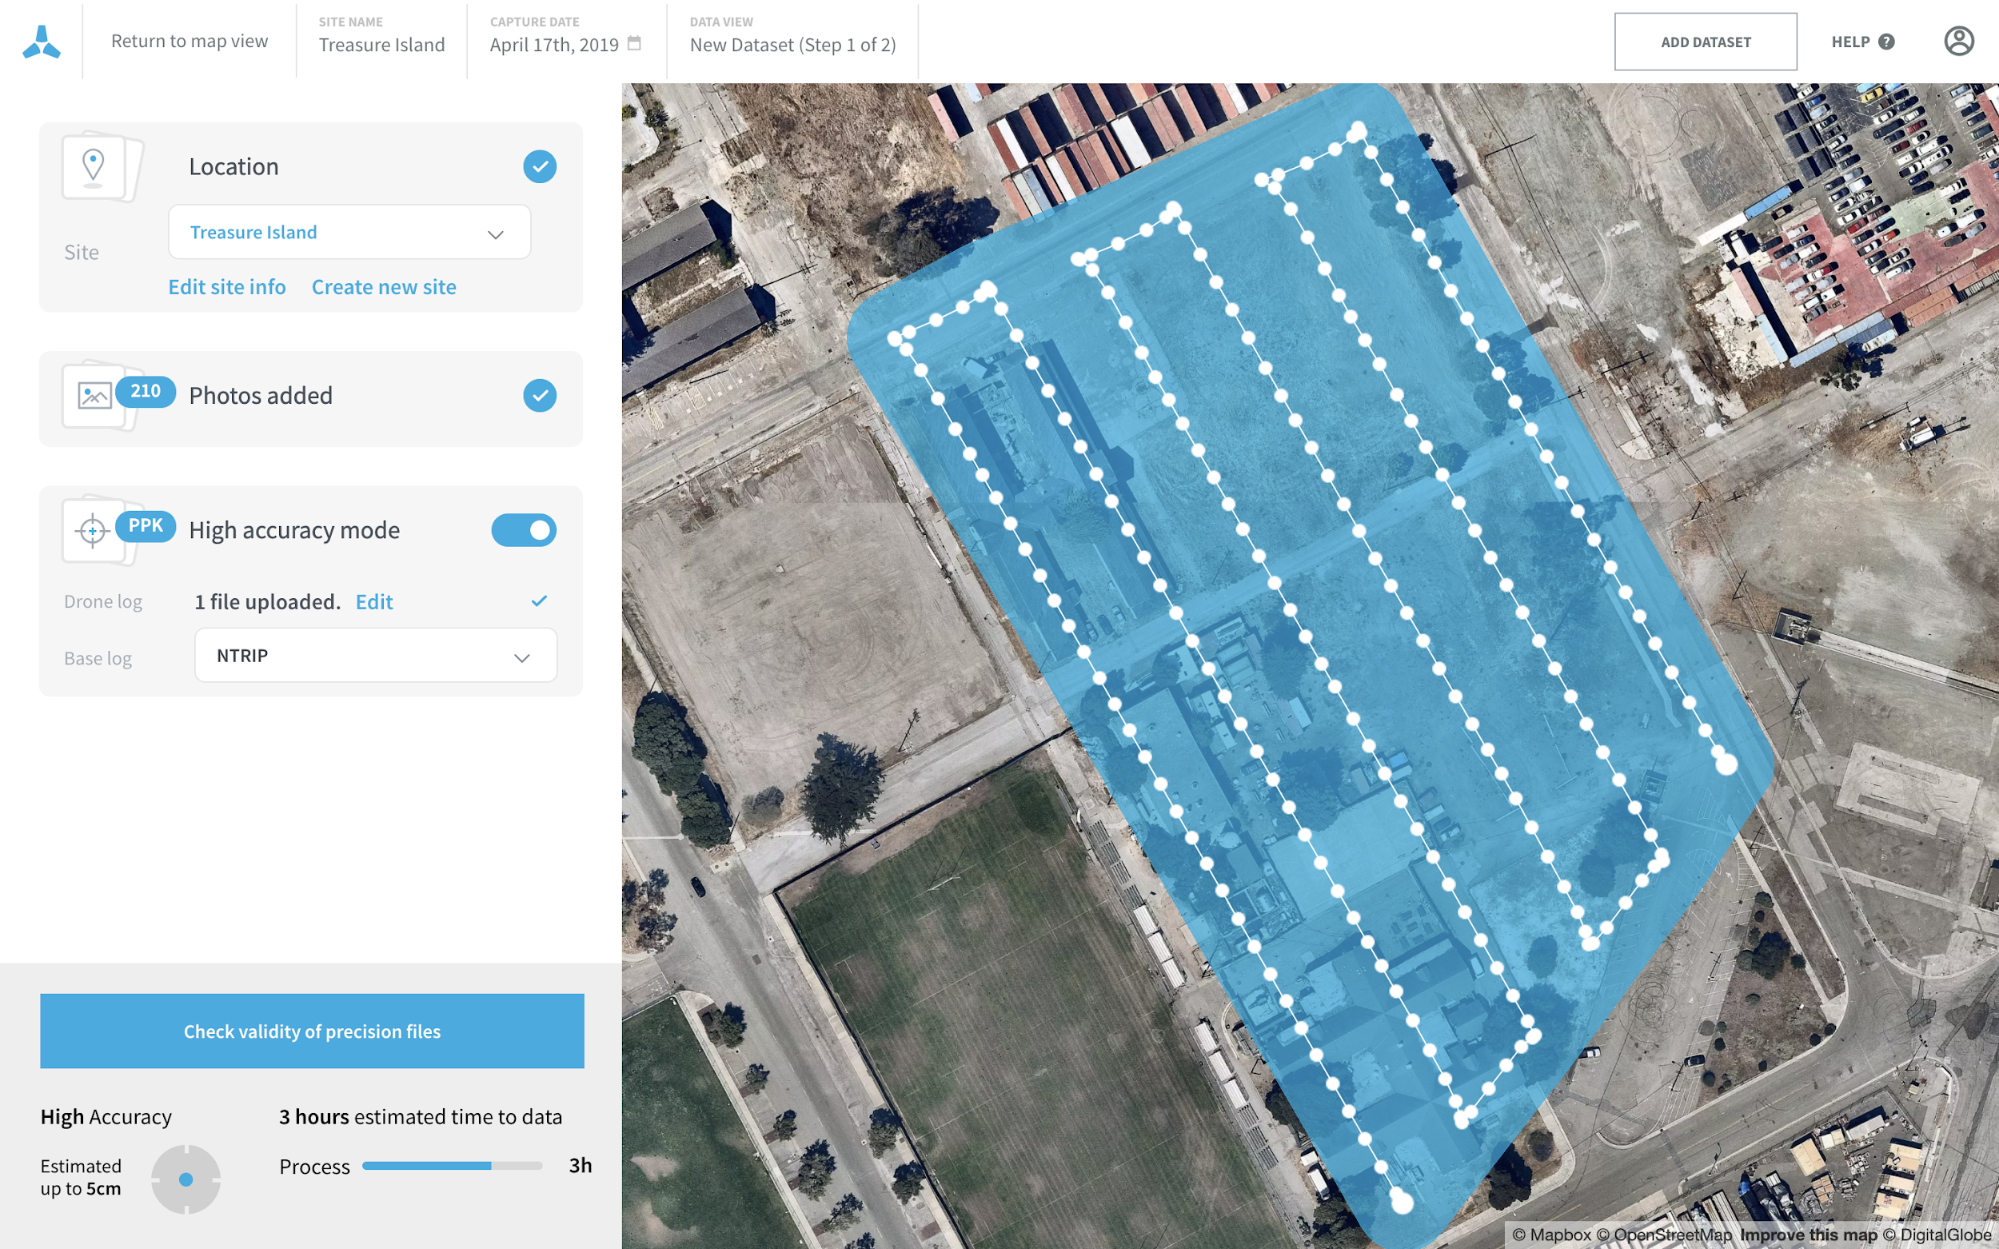Open the calendar icon beside capture date
Screen dimensions: 1999x1249
(634, 44)
